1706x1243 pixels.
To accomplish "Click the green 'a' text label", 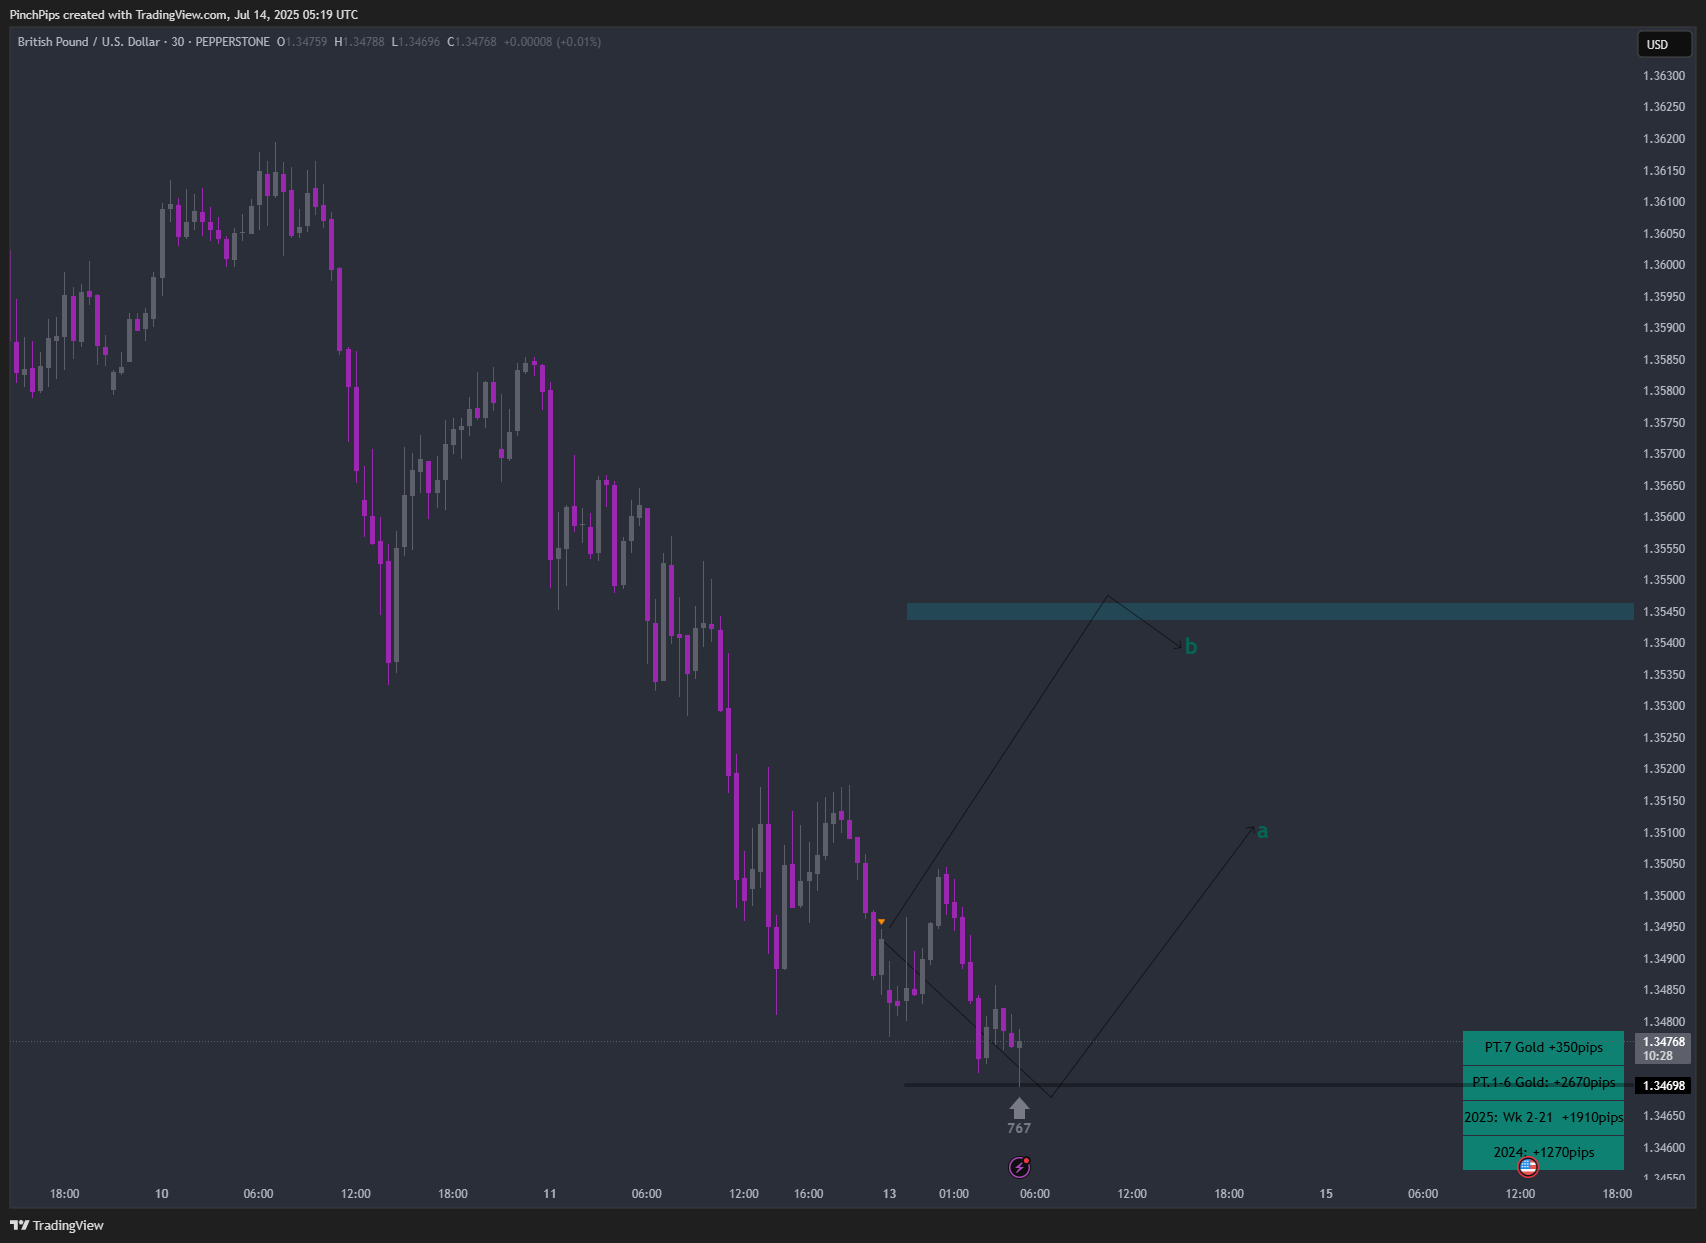I will [x=1262, y=831].
